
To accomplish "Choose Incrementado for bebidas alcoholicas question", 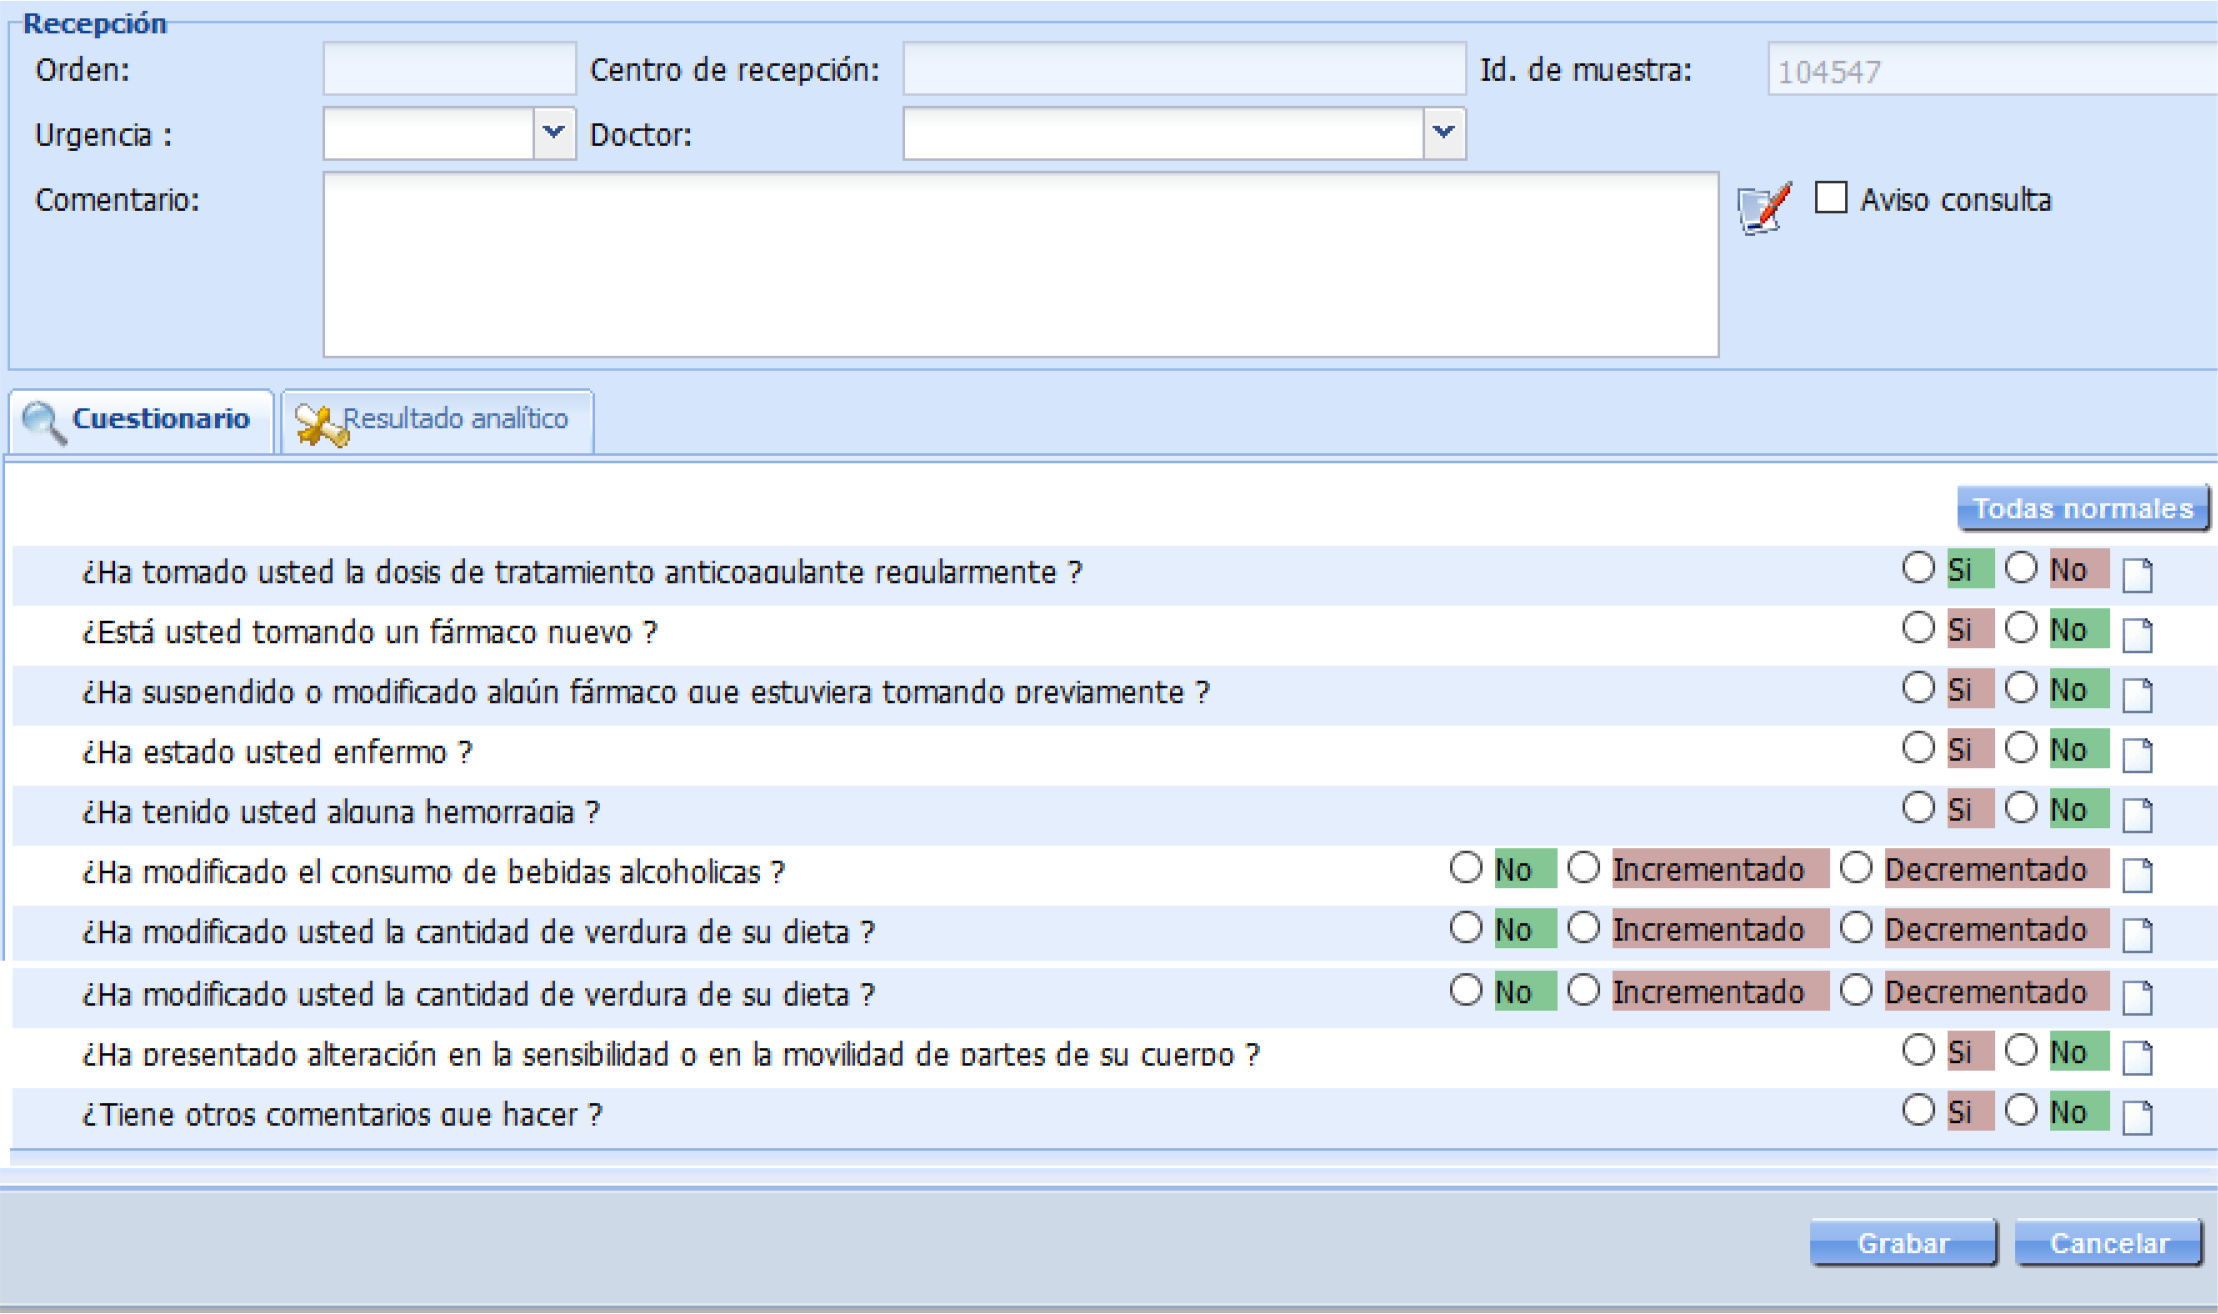I will [x=1584, y=868].
